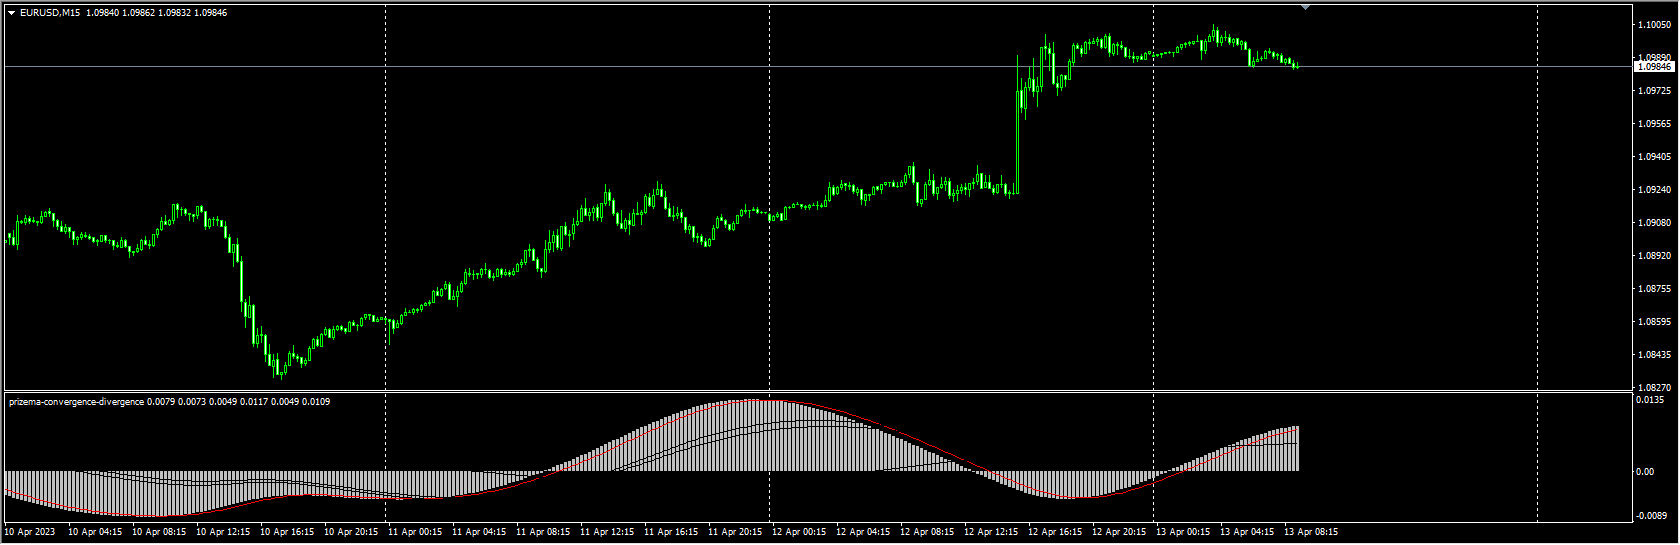Viewport: 1680px width, 545px height.
Task: Click the highlighted 1.09846 current price label
Action: 1654,67
